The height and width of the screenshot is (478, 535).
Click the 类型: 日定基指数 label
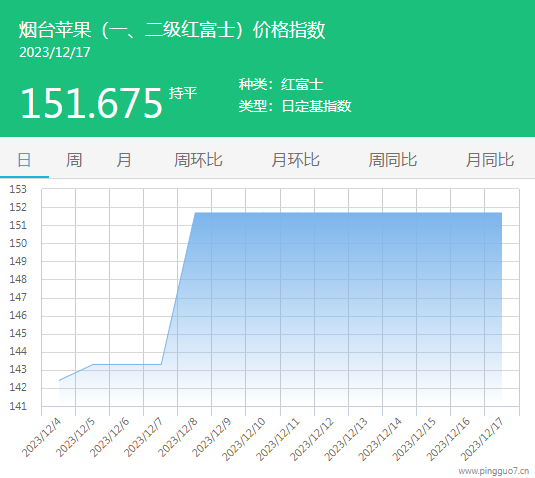pyautogui.click(x=295, y=106)
